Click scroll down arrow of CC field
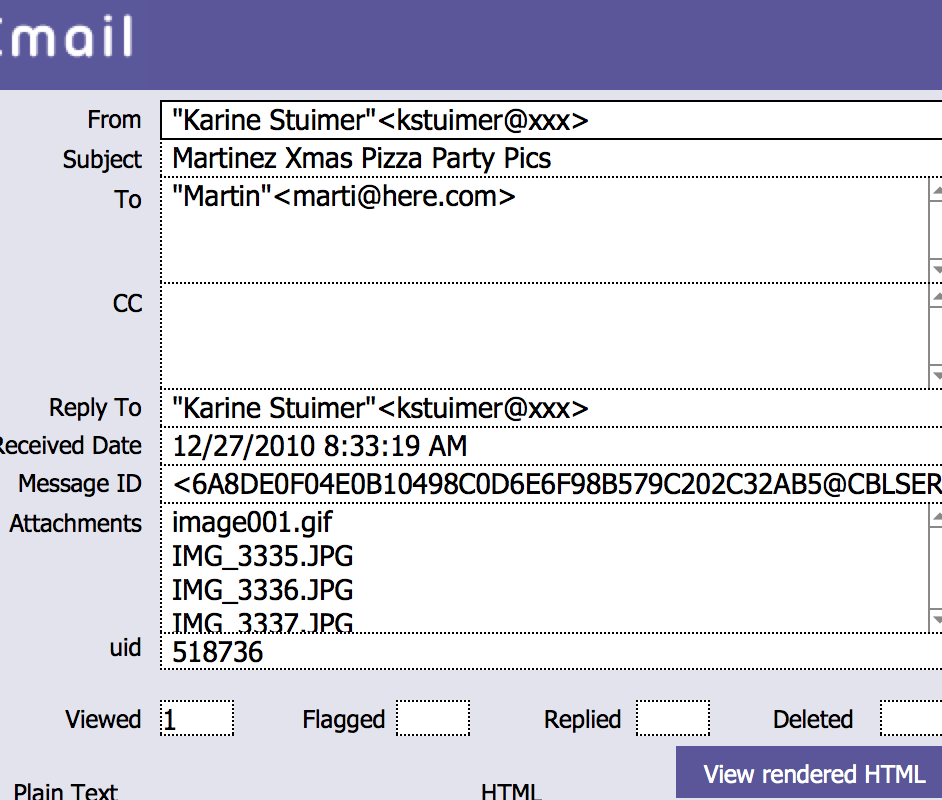The width and height of the screenshot is (942, 800). coord(936,377)
